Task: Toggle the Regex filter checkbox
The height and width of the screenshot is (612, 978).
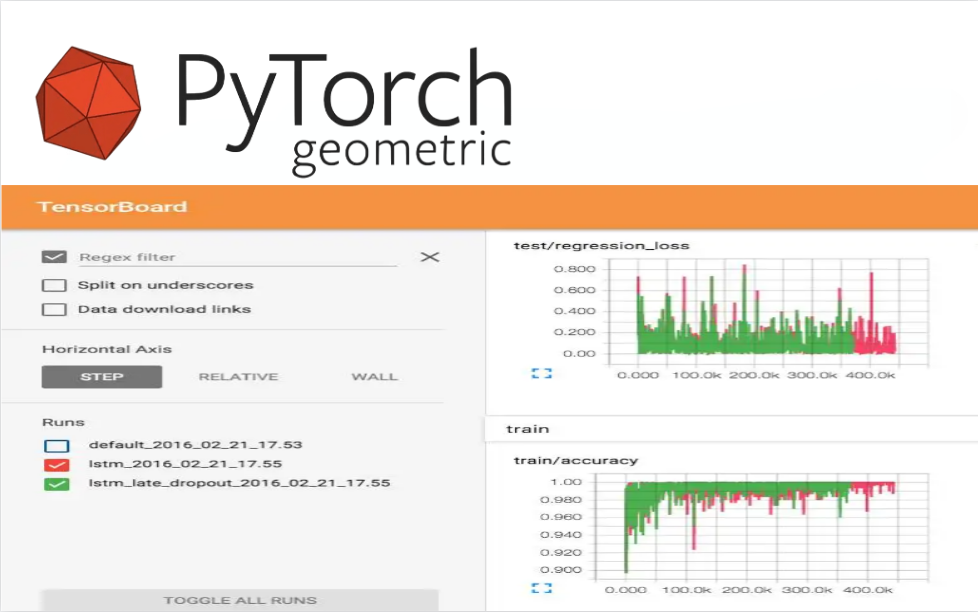Action: click(x=54, y=257)
